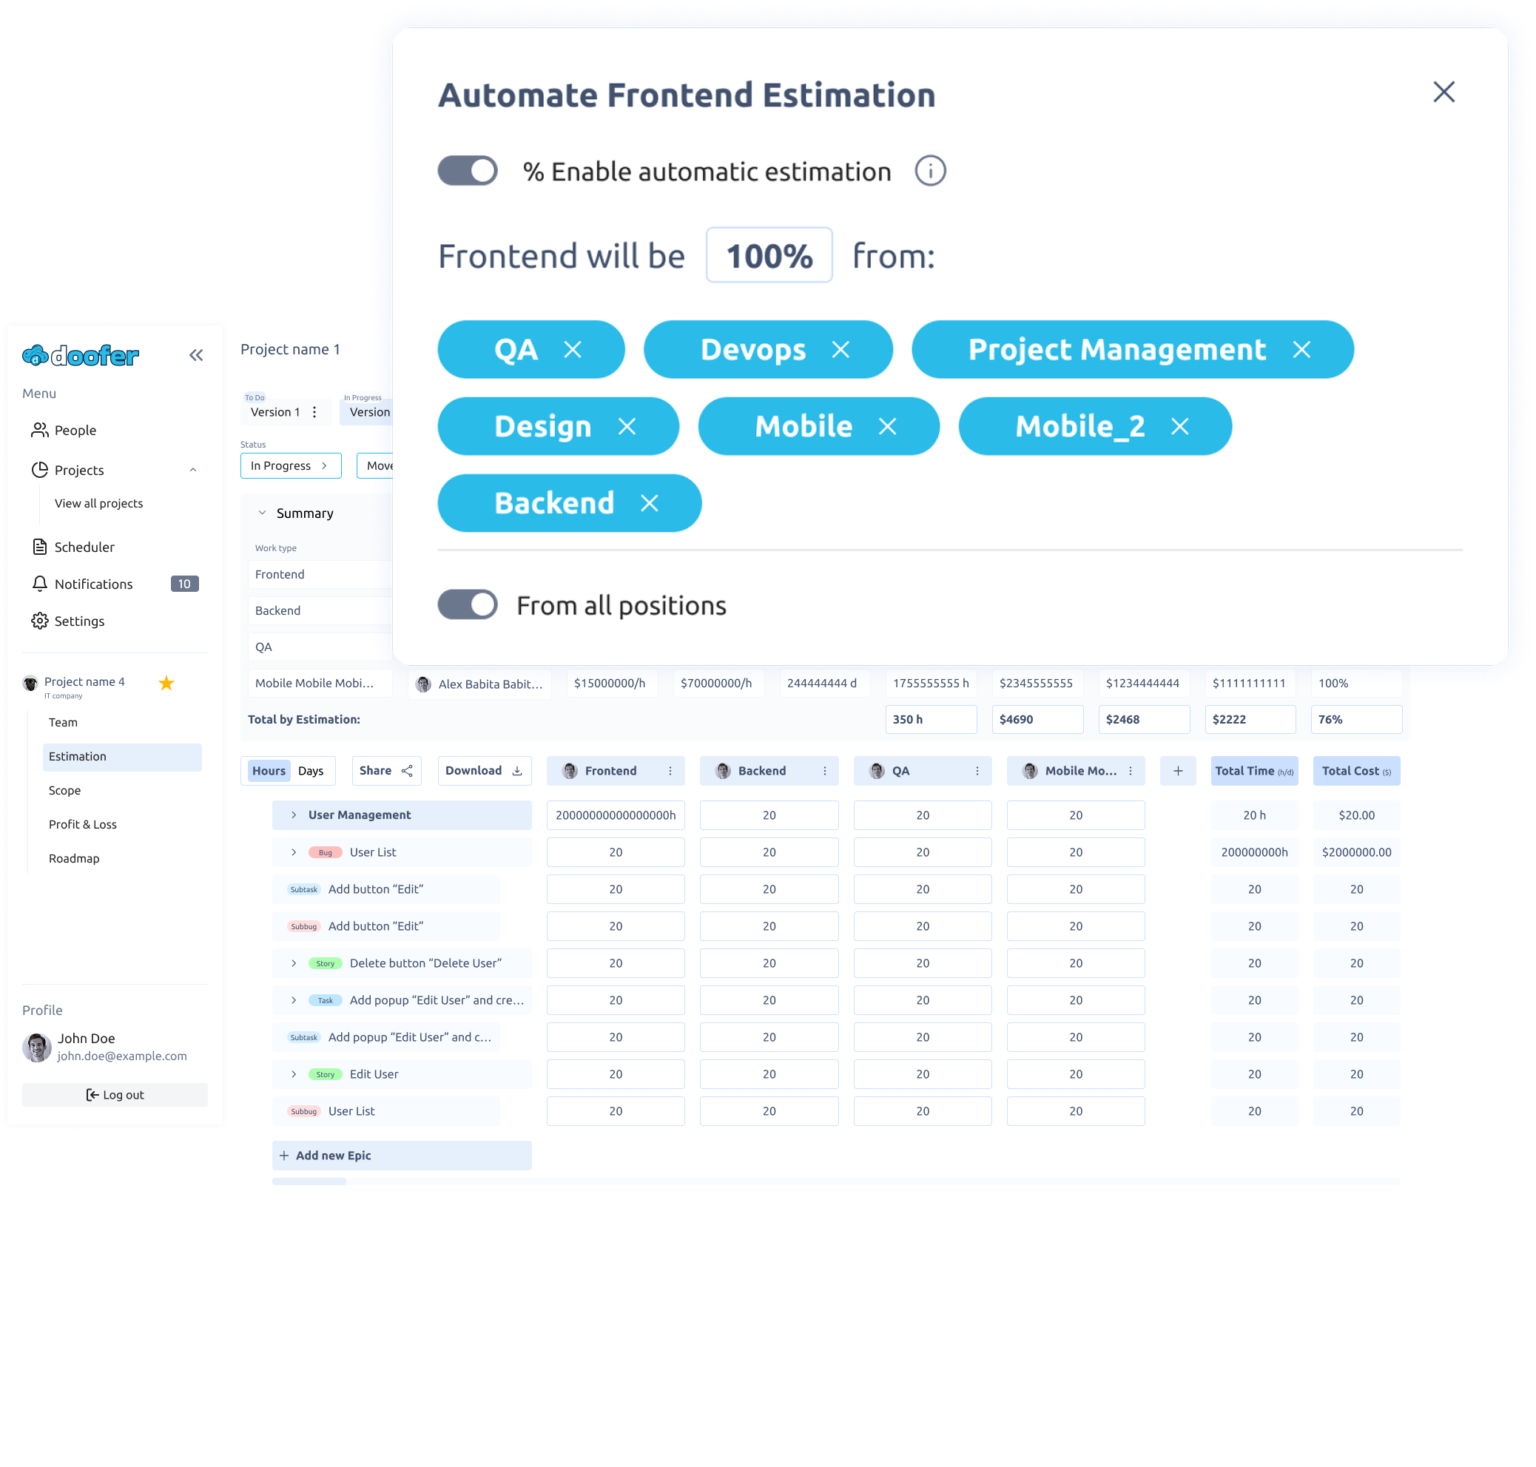
Task: Open the Estimation menu item
Action: coord(77,756)
